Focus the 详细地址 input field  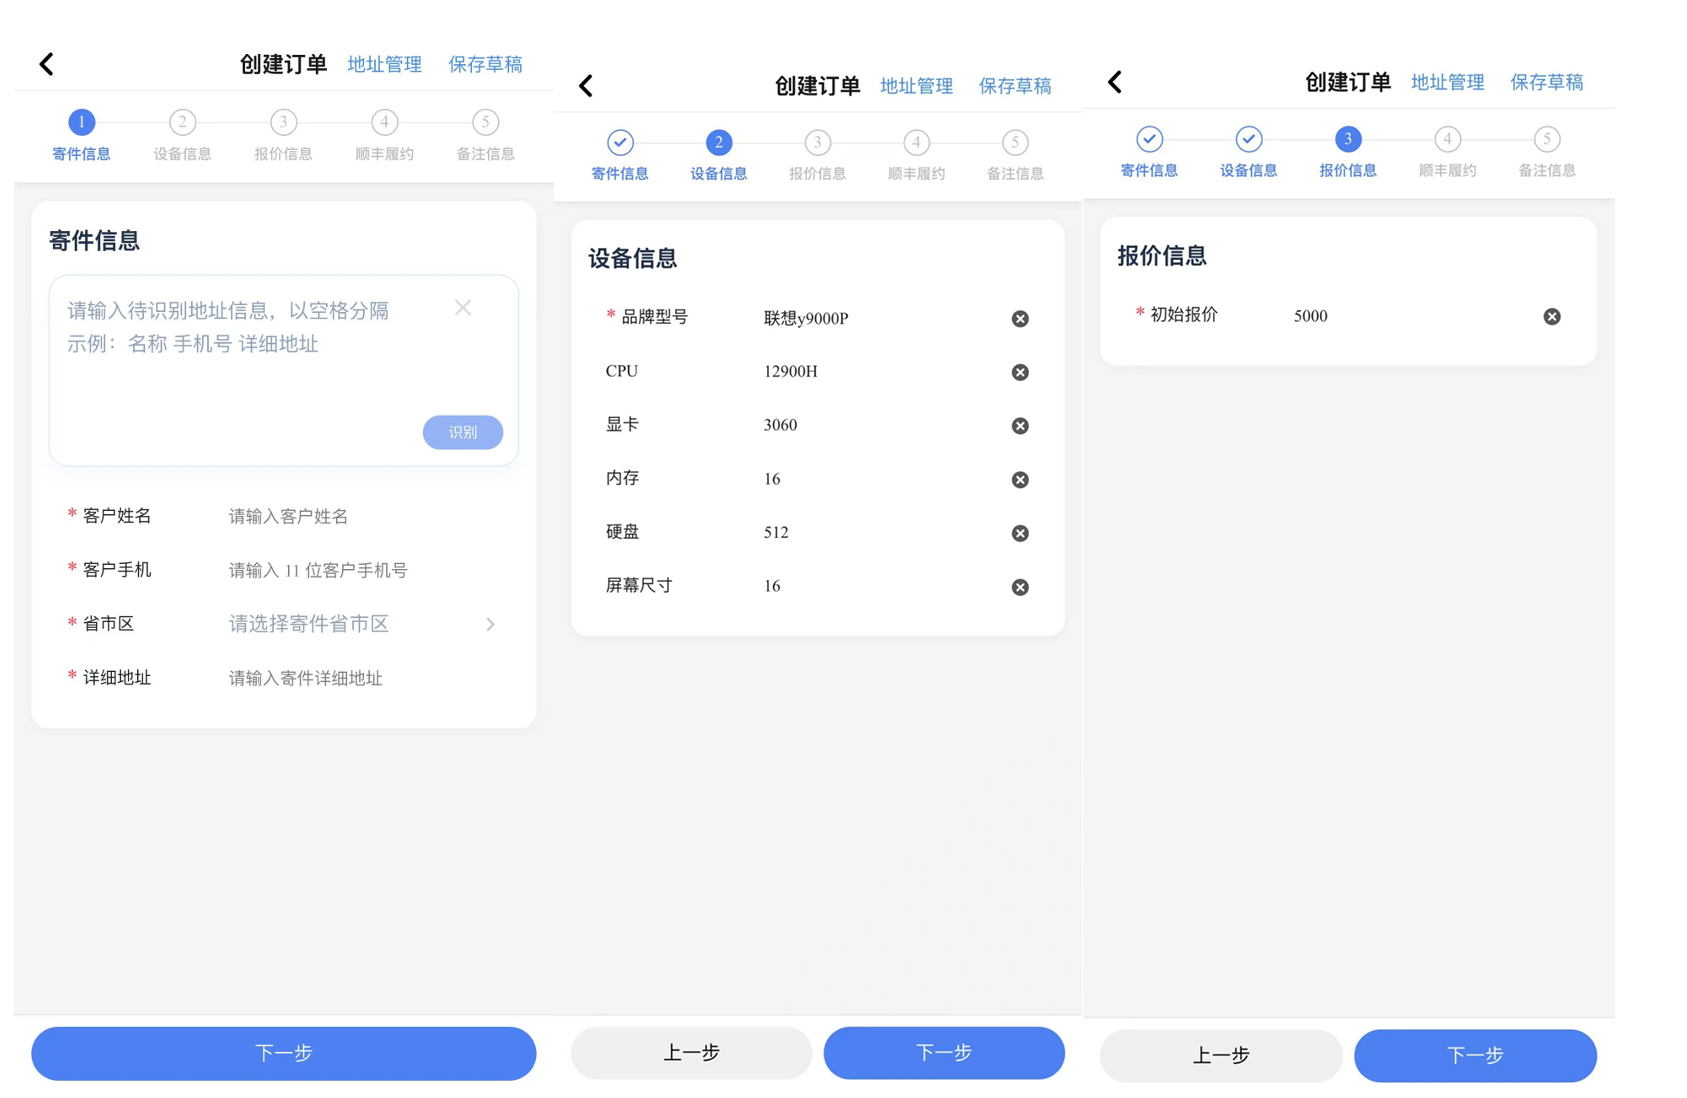coord(360,678)
